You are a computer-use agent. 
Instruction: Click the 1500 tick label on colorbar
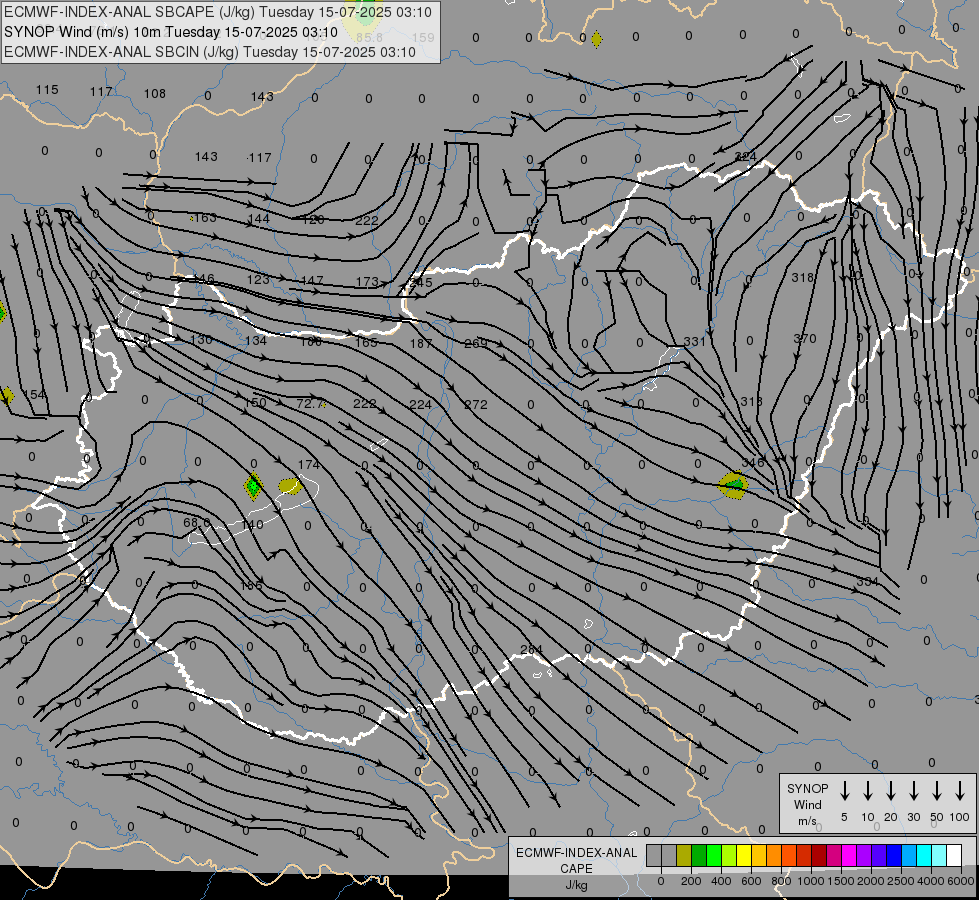[x=840, y=881]
